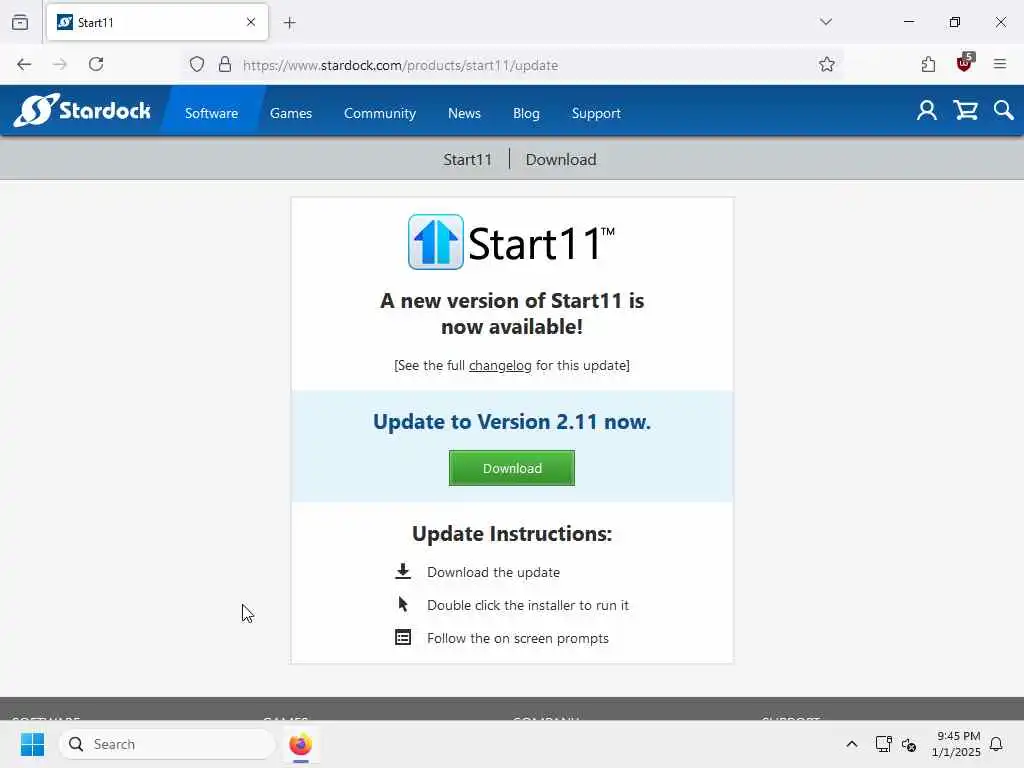View site security padlock info
This screenshot has width=1024, height=768.
tap(225, 65)
